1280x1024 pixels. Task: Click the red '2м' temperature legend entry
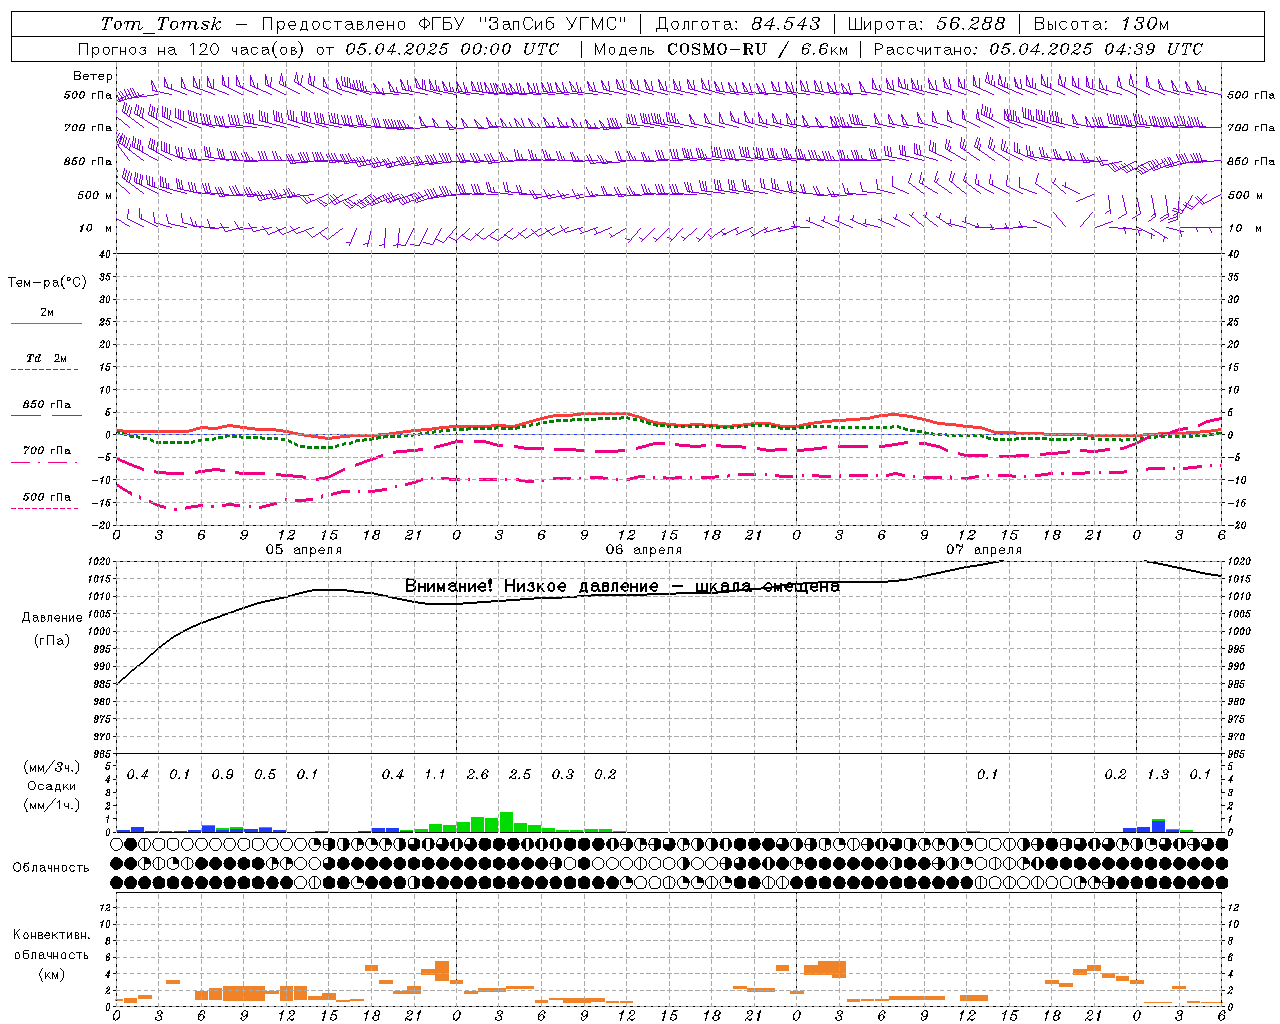coord(47,313)
